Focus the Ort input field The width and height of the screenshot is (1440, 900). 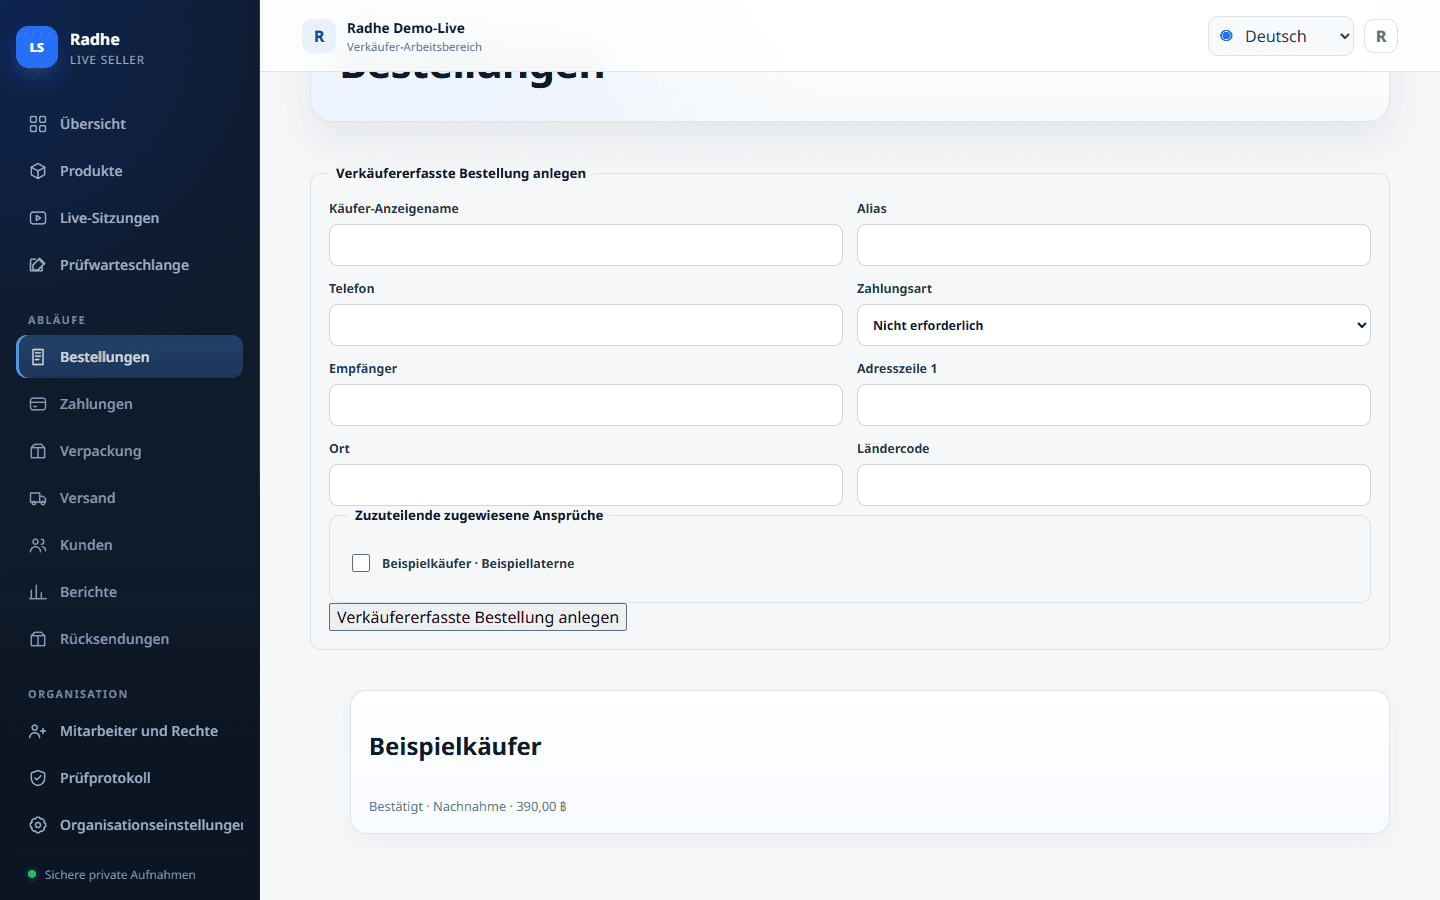tap(585, 485)
